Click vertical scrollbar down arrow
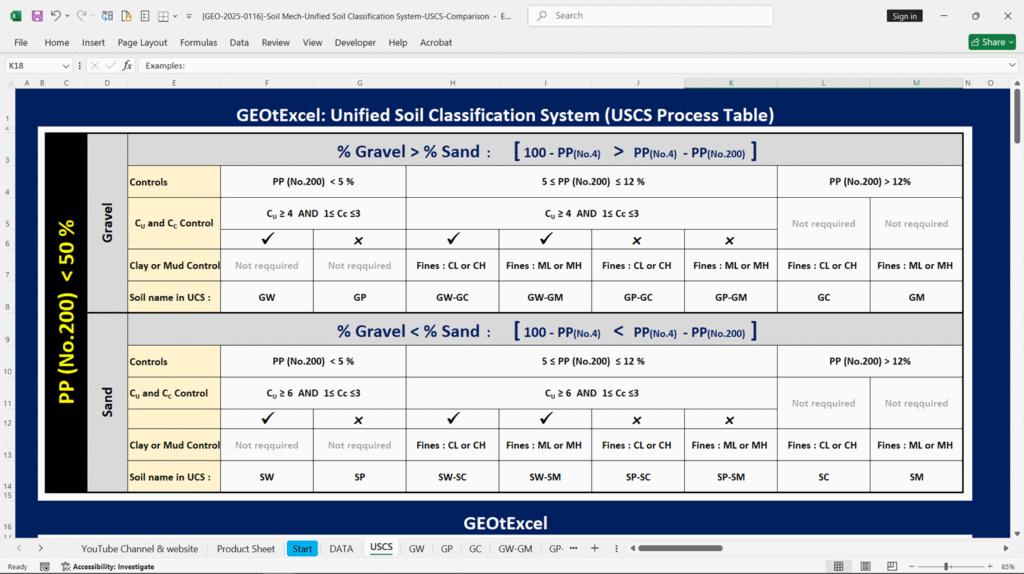This screenshot has width=1024, height=574. [x=1017, y=534]
